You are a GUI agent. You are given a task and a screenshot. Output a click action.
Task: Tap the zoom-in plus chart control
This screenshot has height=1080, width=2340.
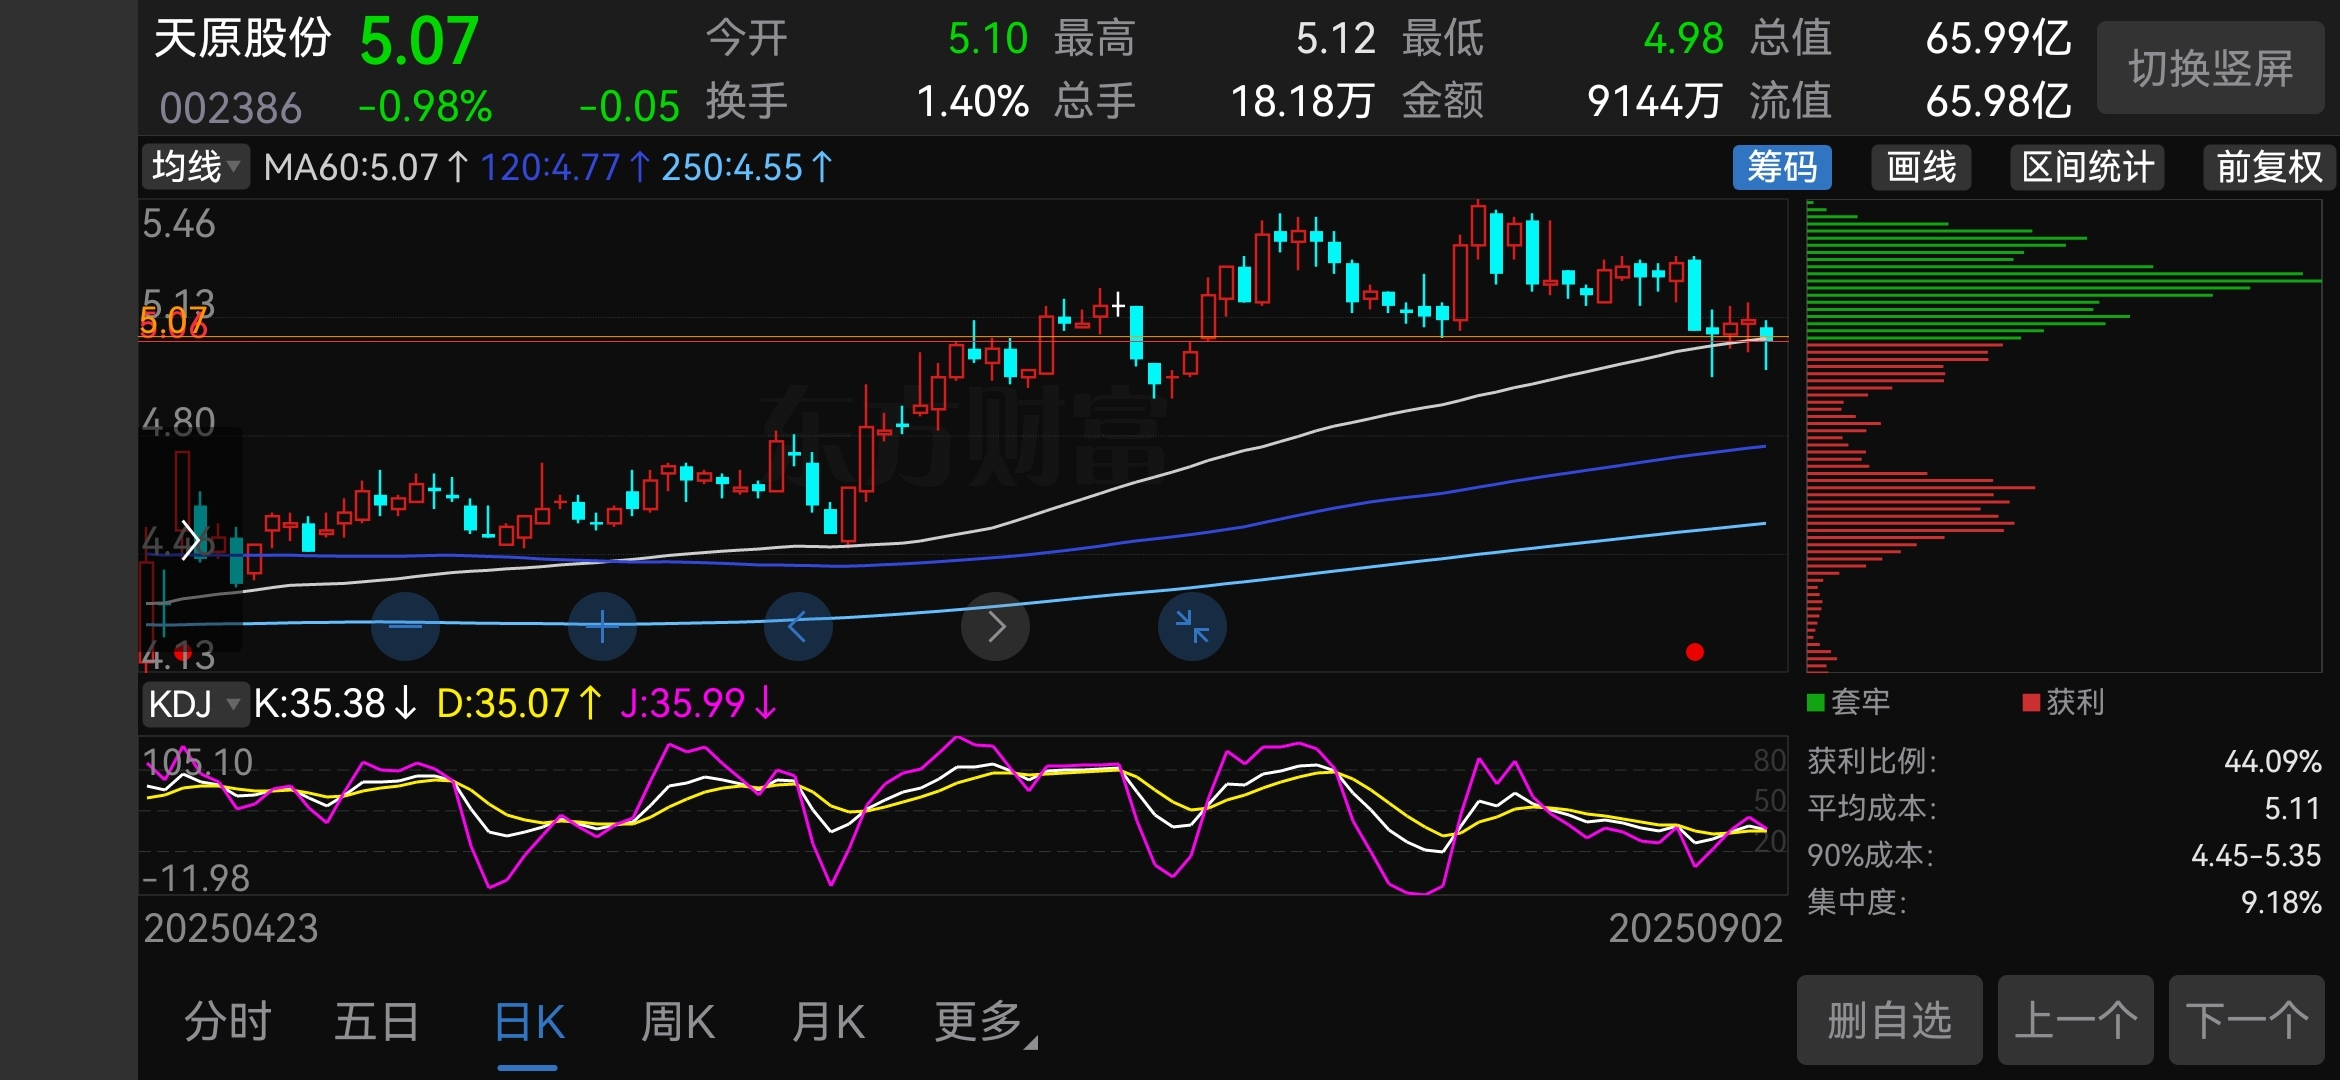tap(602, 627)
